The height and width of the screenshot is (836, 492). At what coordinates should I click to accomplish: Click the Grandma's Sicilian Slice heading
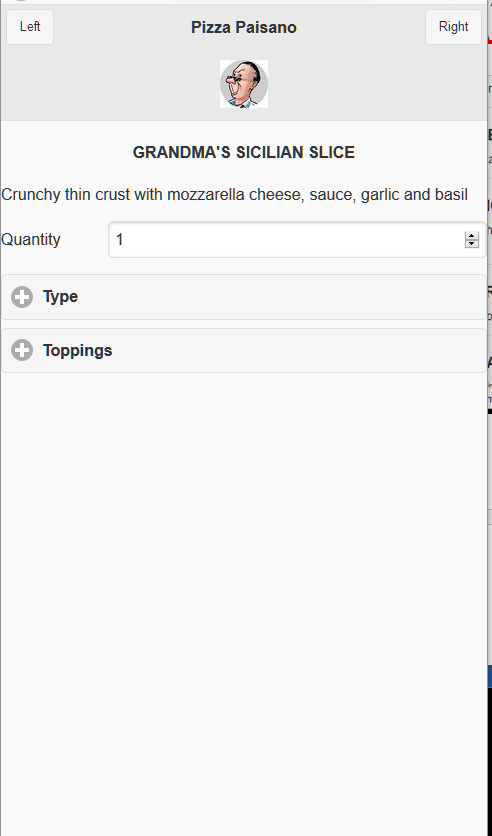[x=244, y=152]
